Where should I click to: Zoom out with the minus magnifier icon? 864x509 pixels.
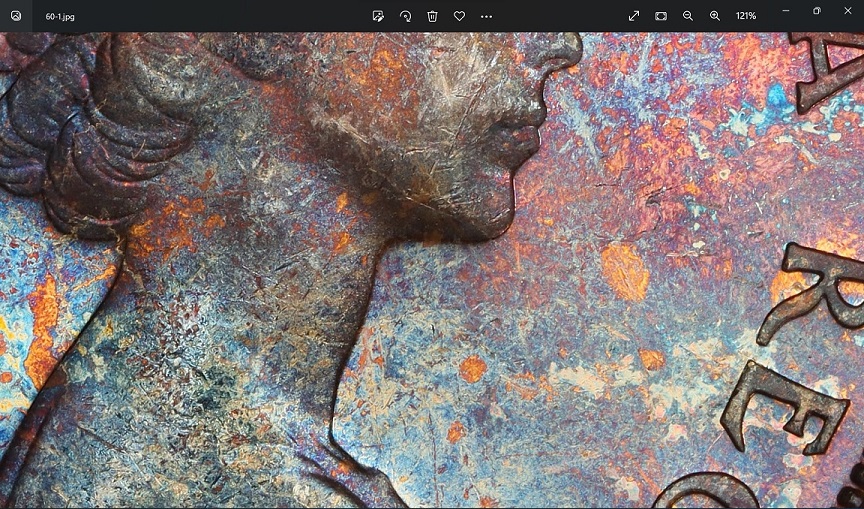click(688, 16)
